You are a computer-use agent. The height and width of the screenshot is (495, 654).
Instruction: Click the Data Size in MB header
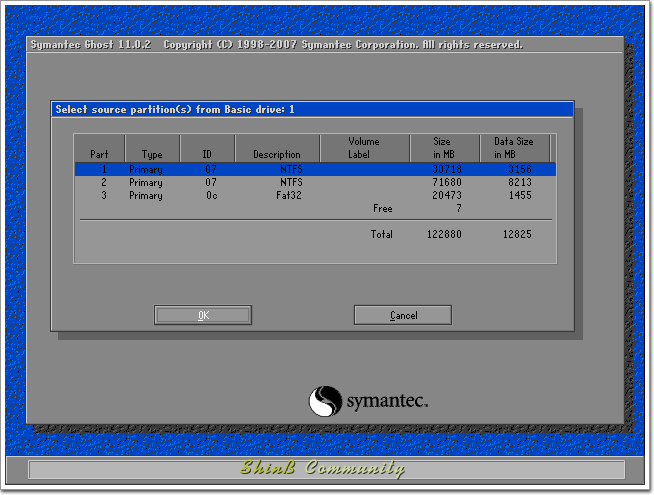[x=514, y=148]
